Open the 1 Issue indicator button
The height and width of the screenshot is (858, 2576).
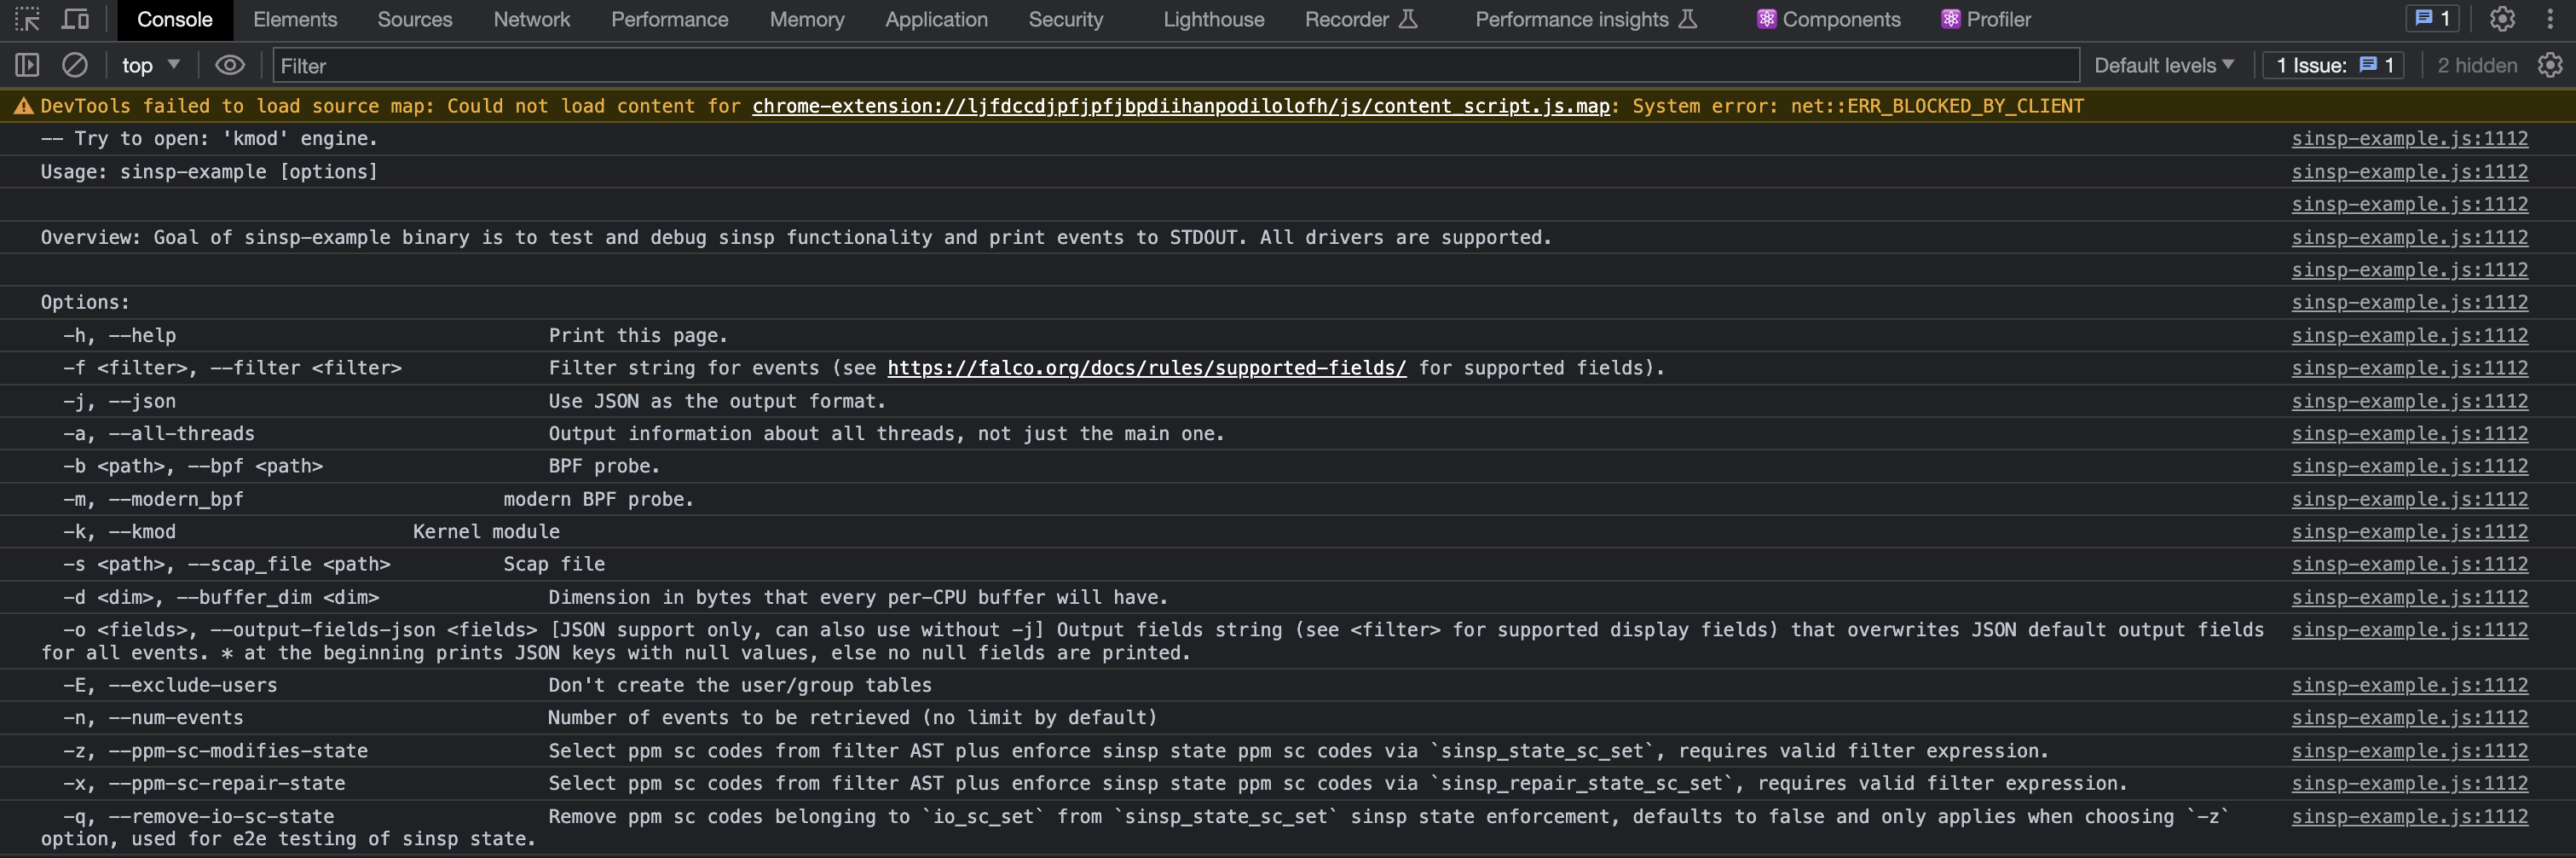point(2333,65)
